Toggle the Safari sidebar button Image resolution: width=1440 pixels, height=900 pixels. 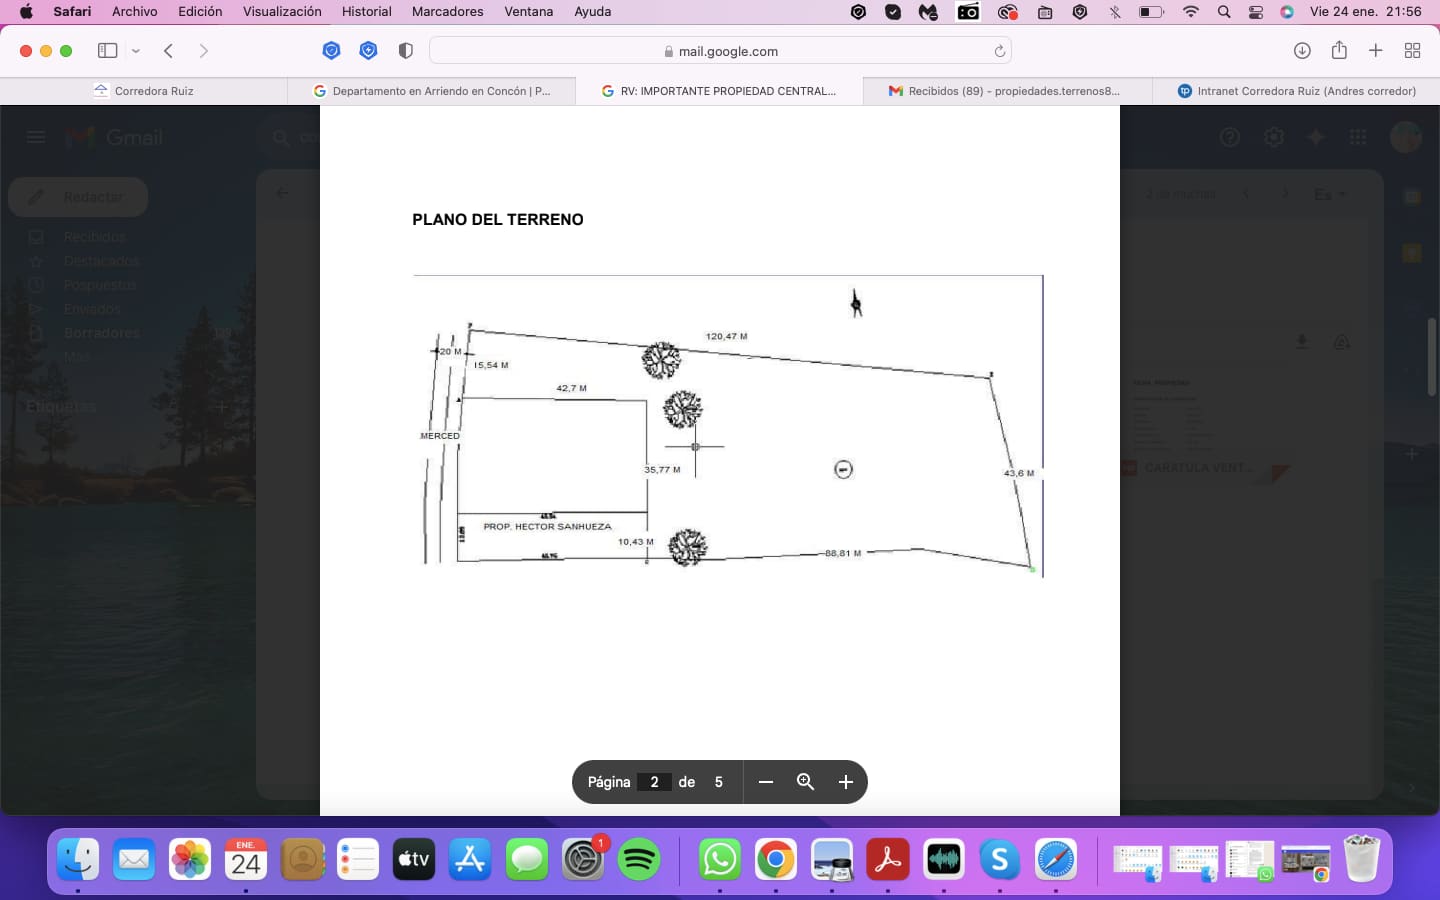click(x=107, y=51)
